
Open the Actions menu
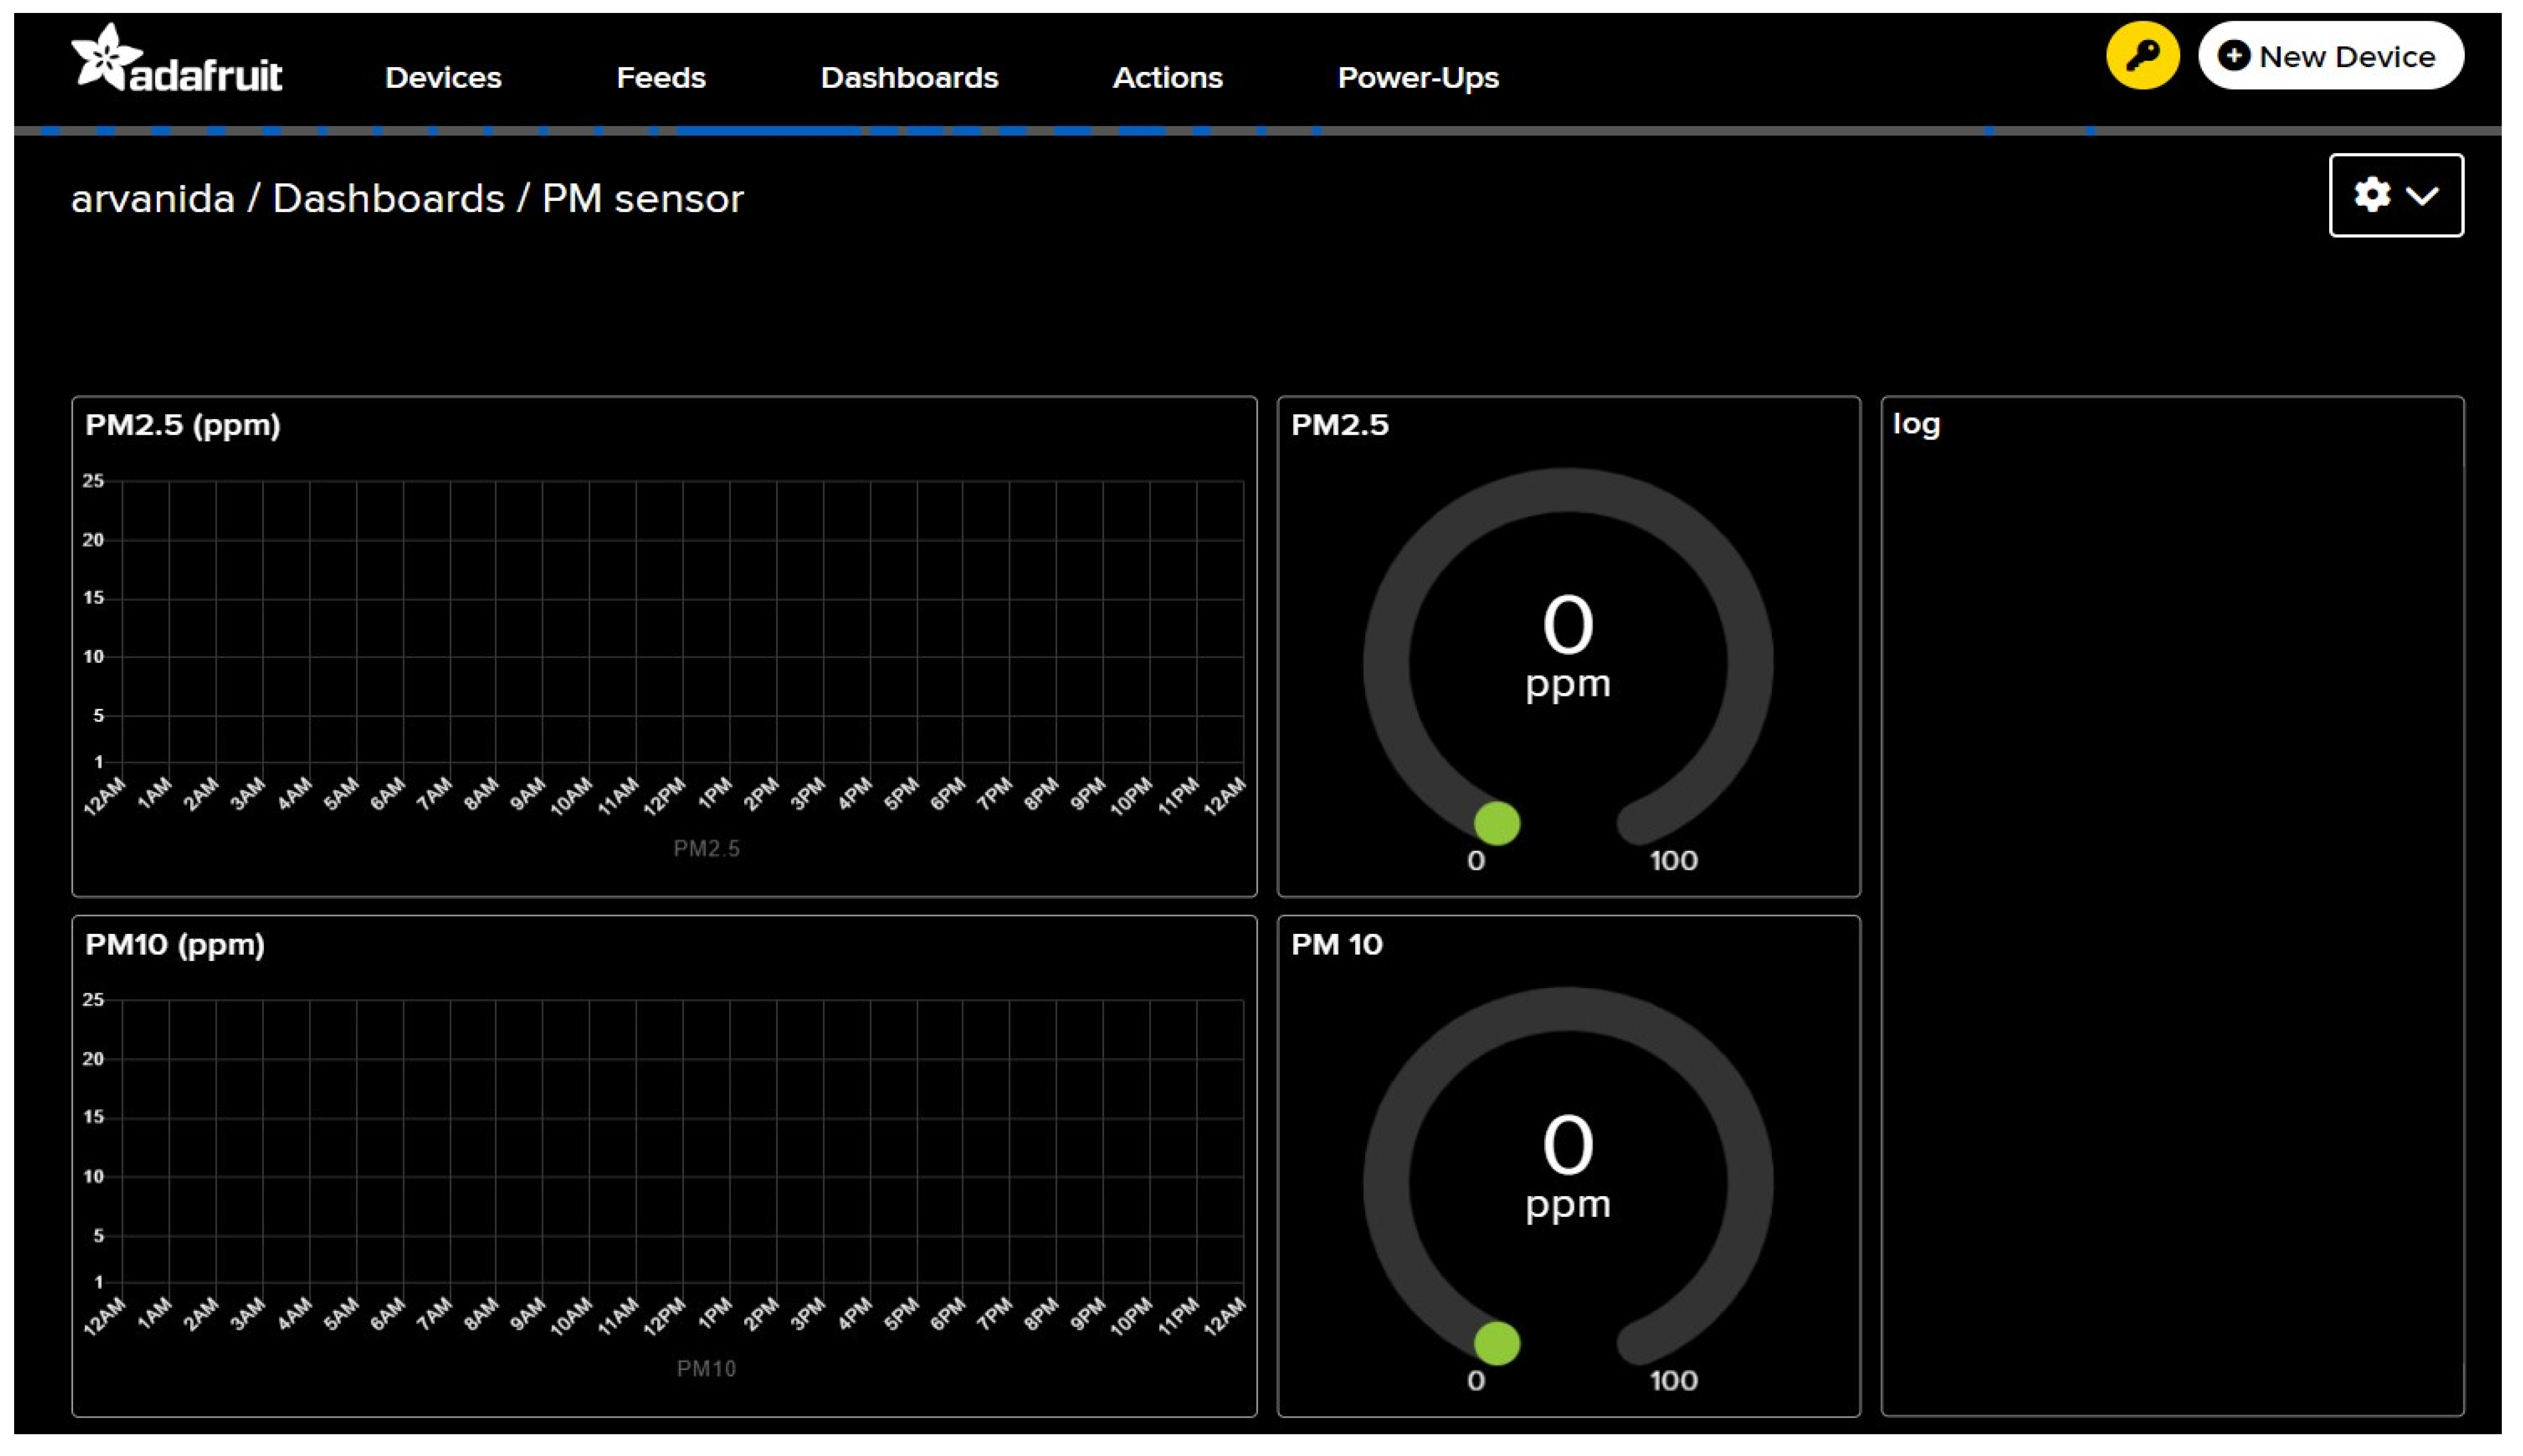click(1167, 78)
